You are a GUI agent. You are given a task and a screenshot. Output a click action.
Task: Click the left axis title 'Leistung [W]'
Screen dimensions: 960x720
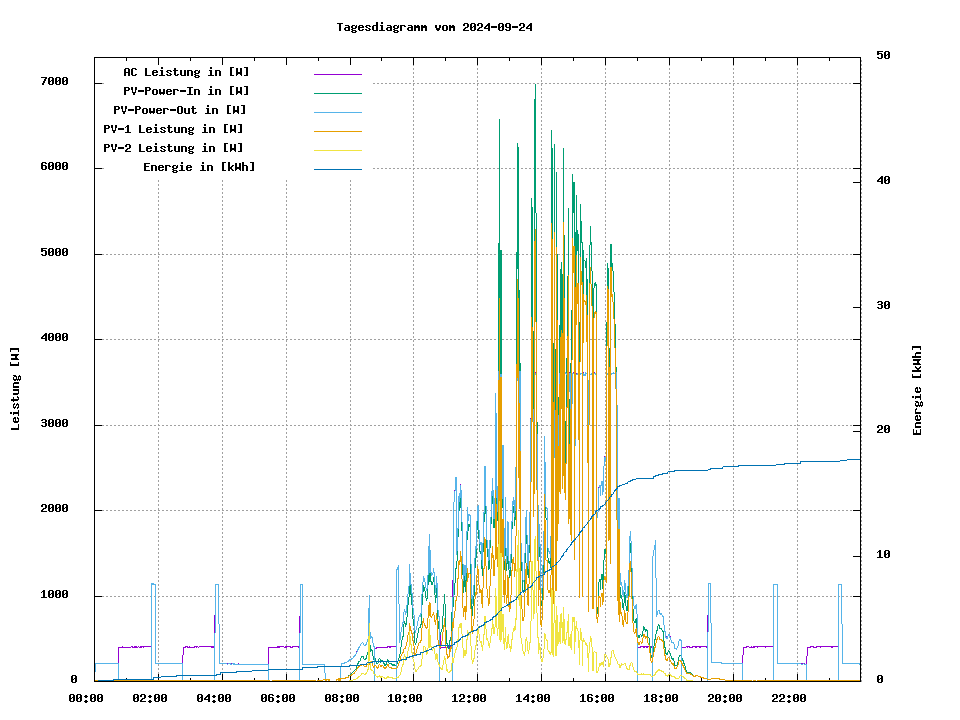[x=15, y=389]
